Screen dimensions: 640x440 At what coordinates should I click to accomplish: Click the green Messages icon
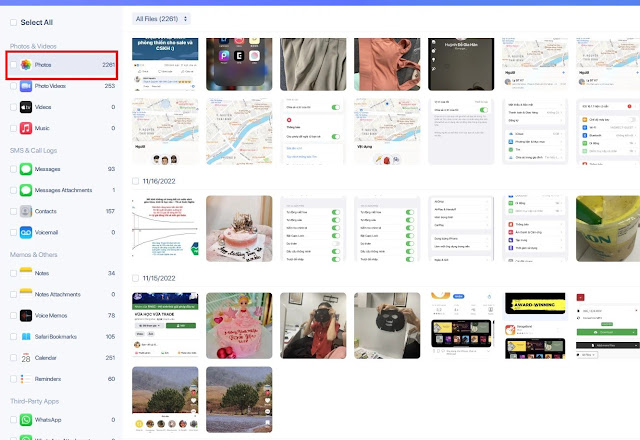[26, 169]
